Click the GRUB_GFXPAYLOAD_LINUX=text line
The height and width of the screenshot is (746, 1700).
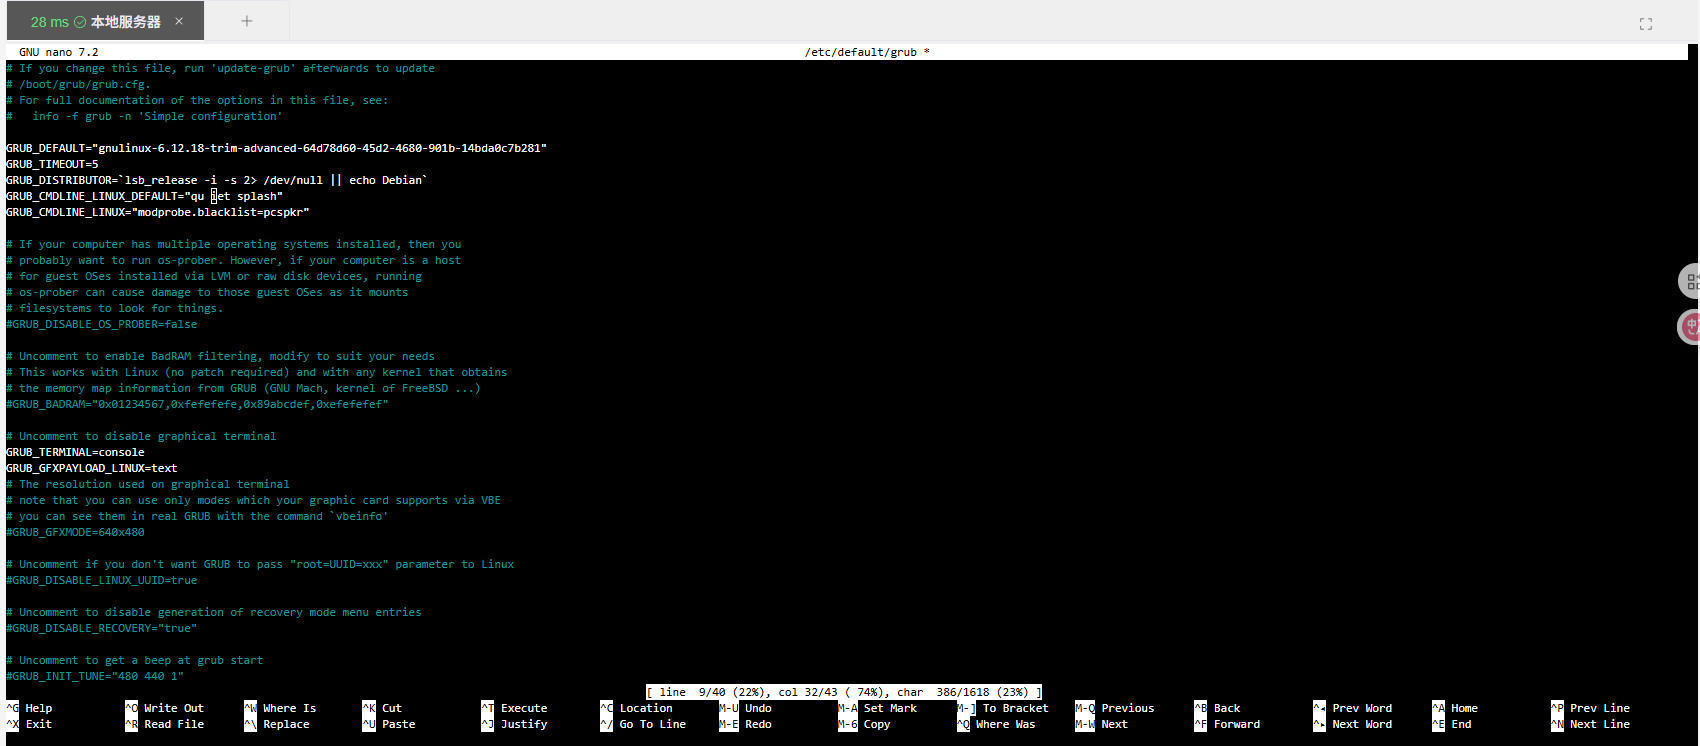(x=92, y=468)
